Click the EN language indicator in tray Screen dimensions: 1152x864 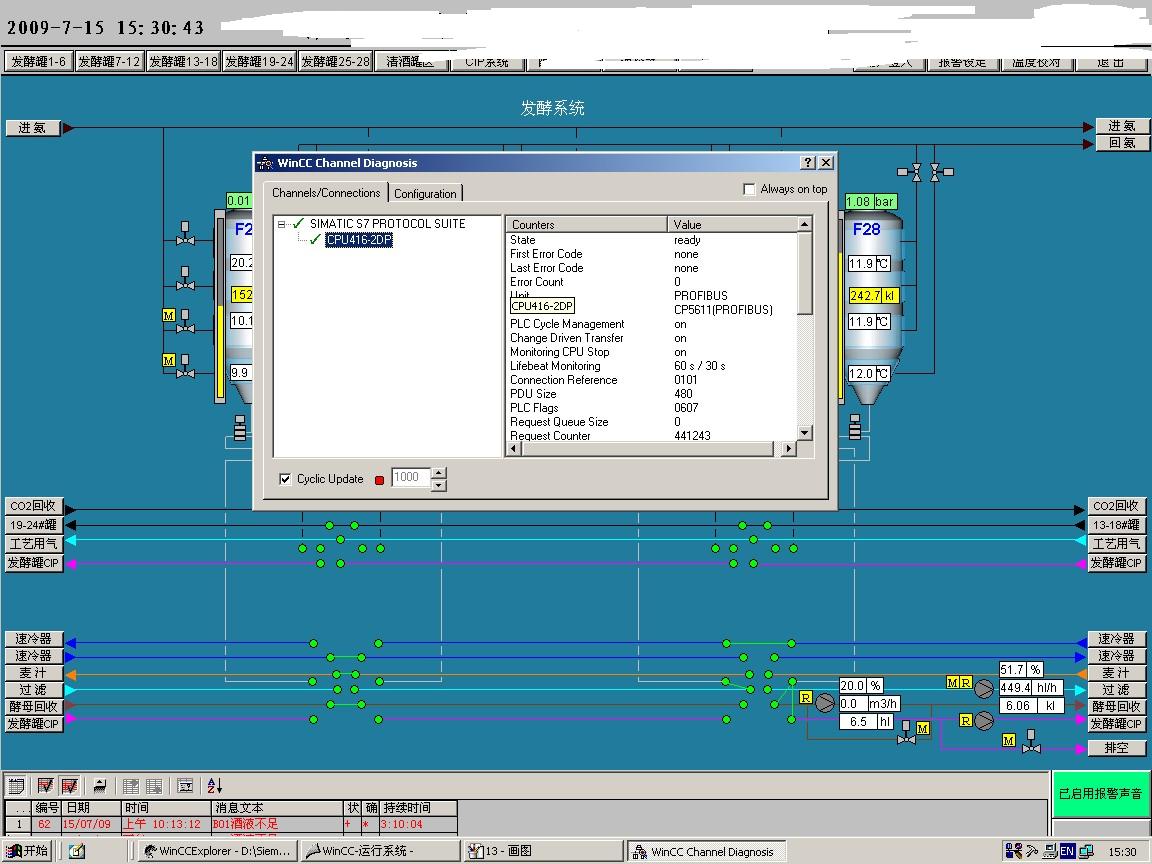point(1067,852)
